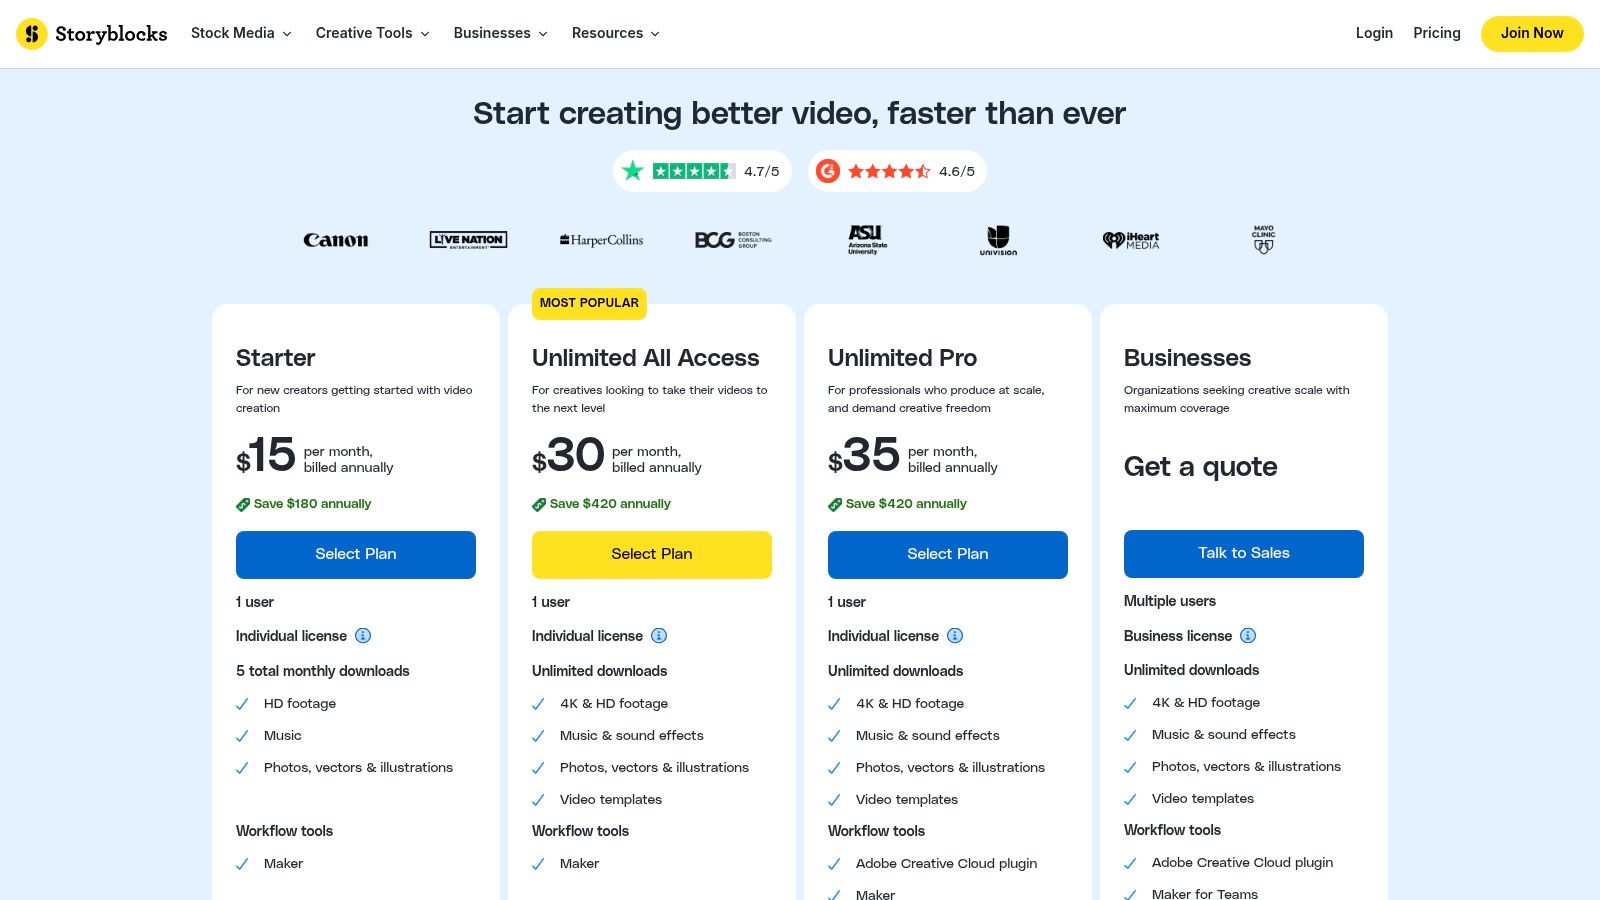
Task: Expand the Creative Tools menu
Action: coord(372,33)
